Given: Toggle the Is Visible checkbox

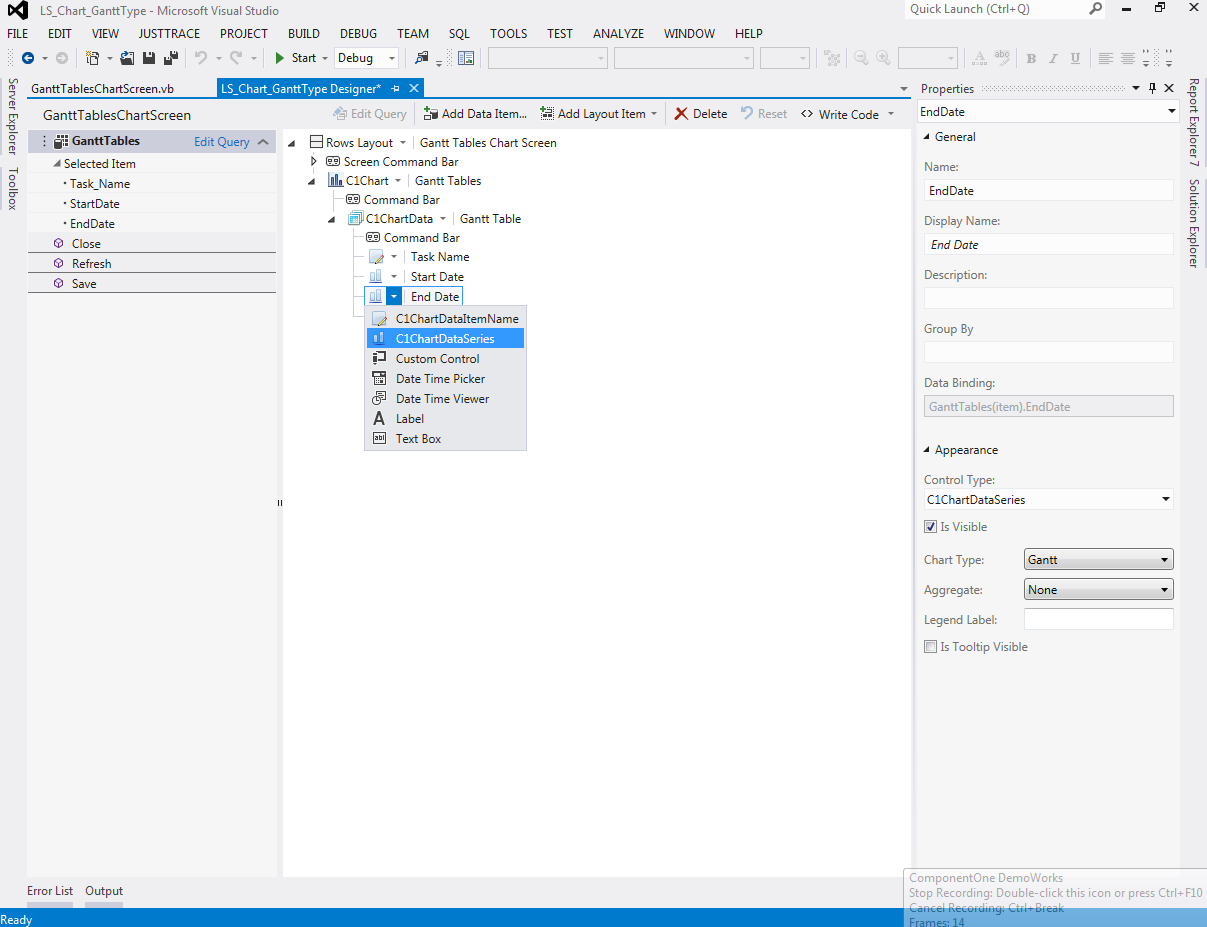Looking at the screenshot, I should click(x=931, y=527).
